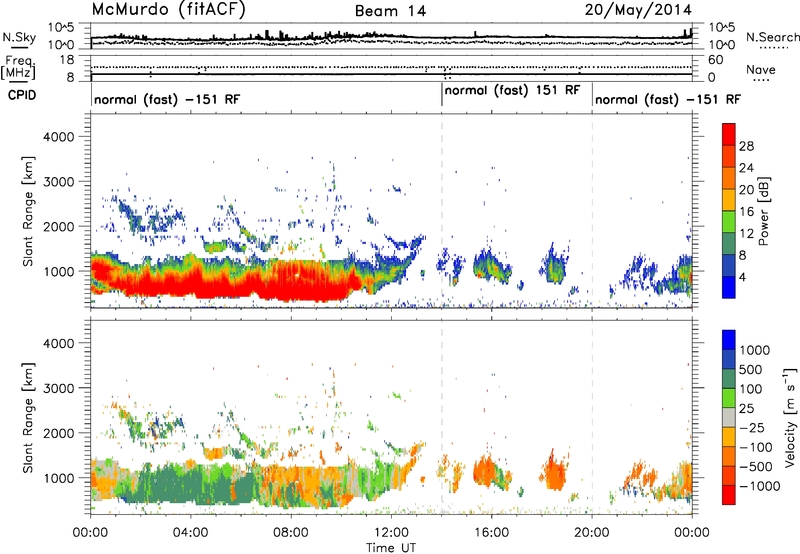Select the "Freq. [MHz]" axis label
The image size is (800, 554).
pos(19,68)
